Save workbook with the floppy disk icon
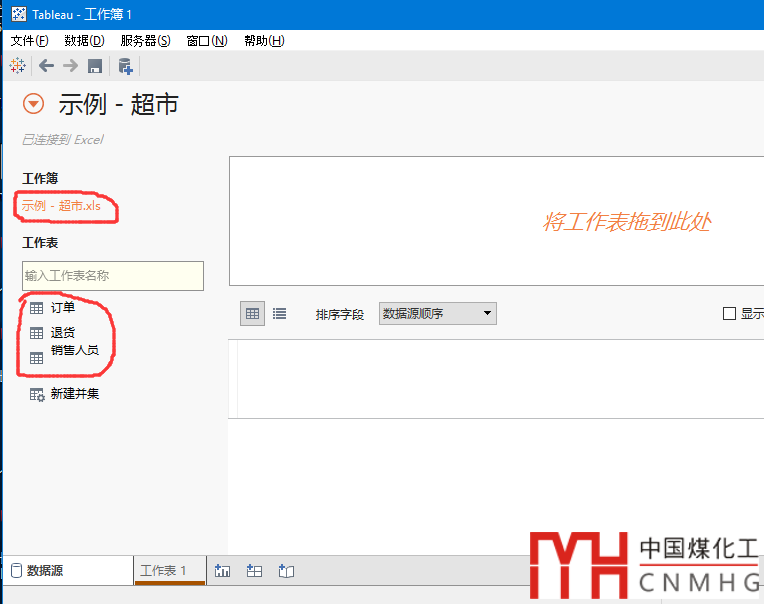Screen dimensions: 764x604 click(x=95, y=66)
